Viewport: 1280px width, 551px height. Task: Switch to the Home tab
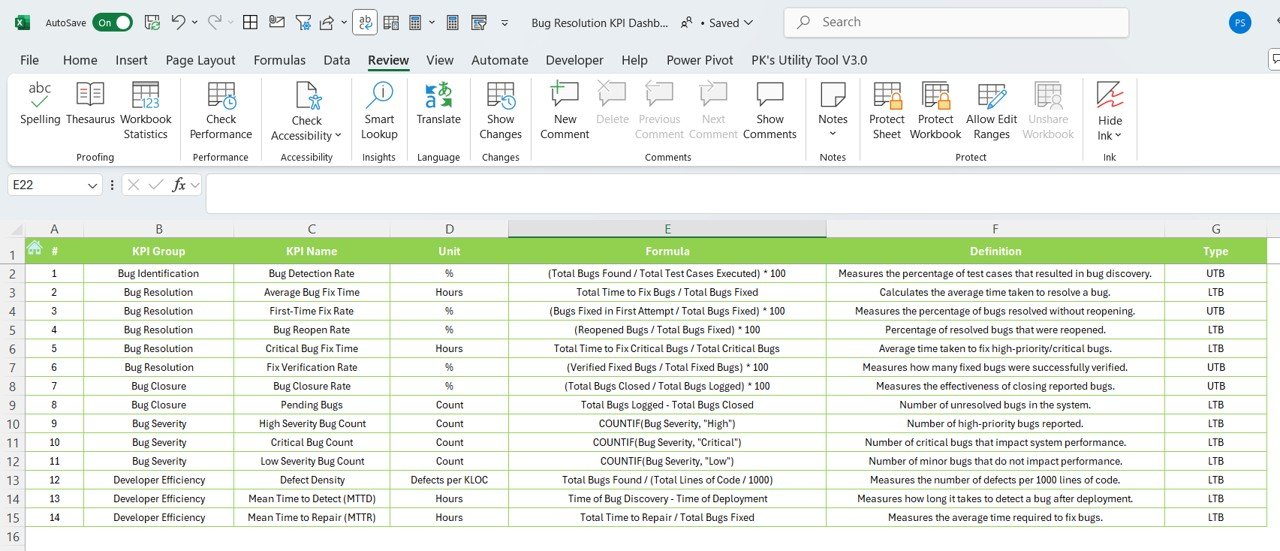tap(80, 60)
